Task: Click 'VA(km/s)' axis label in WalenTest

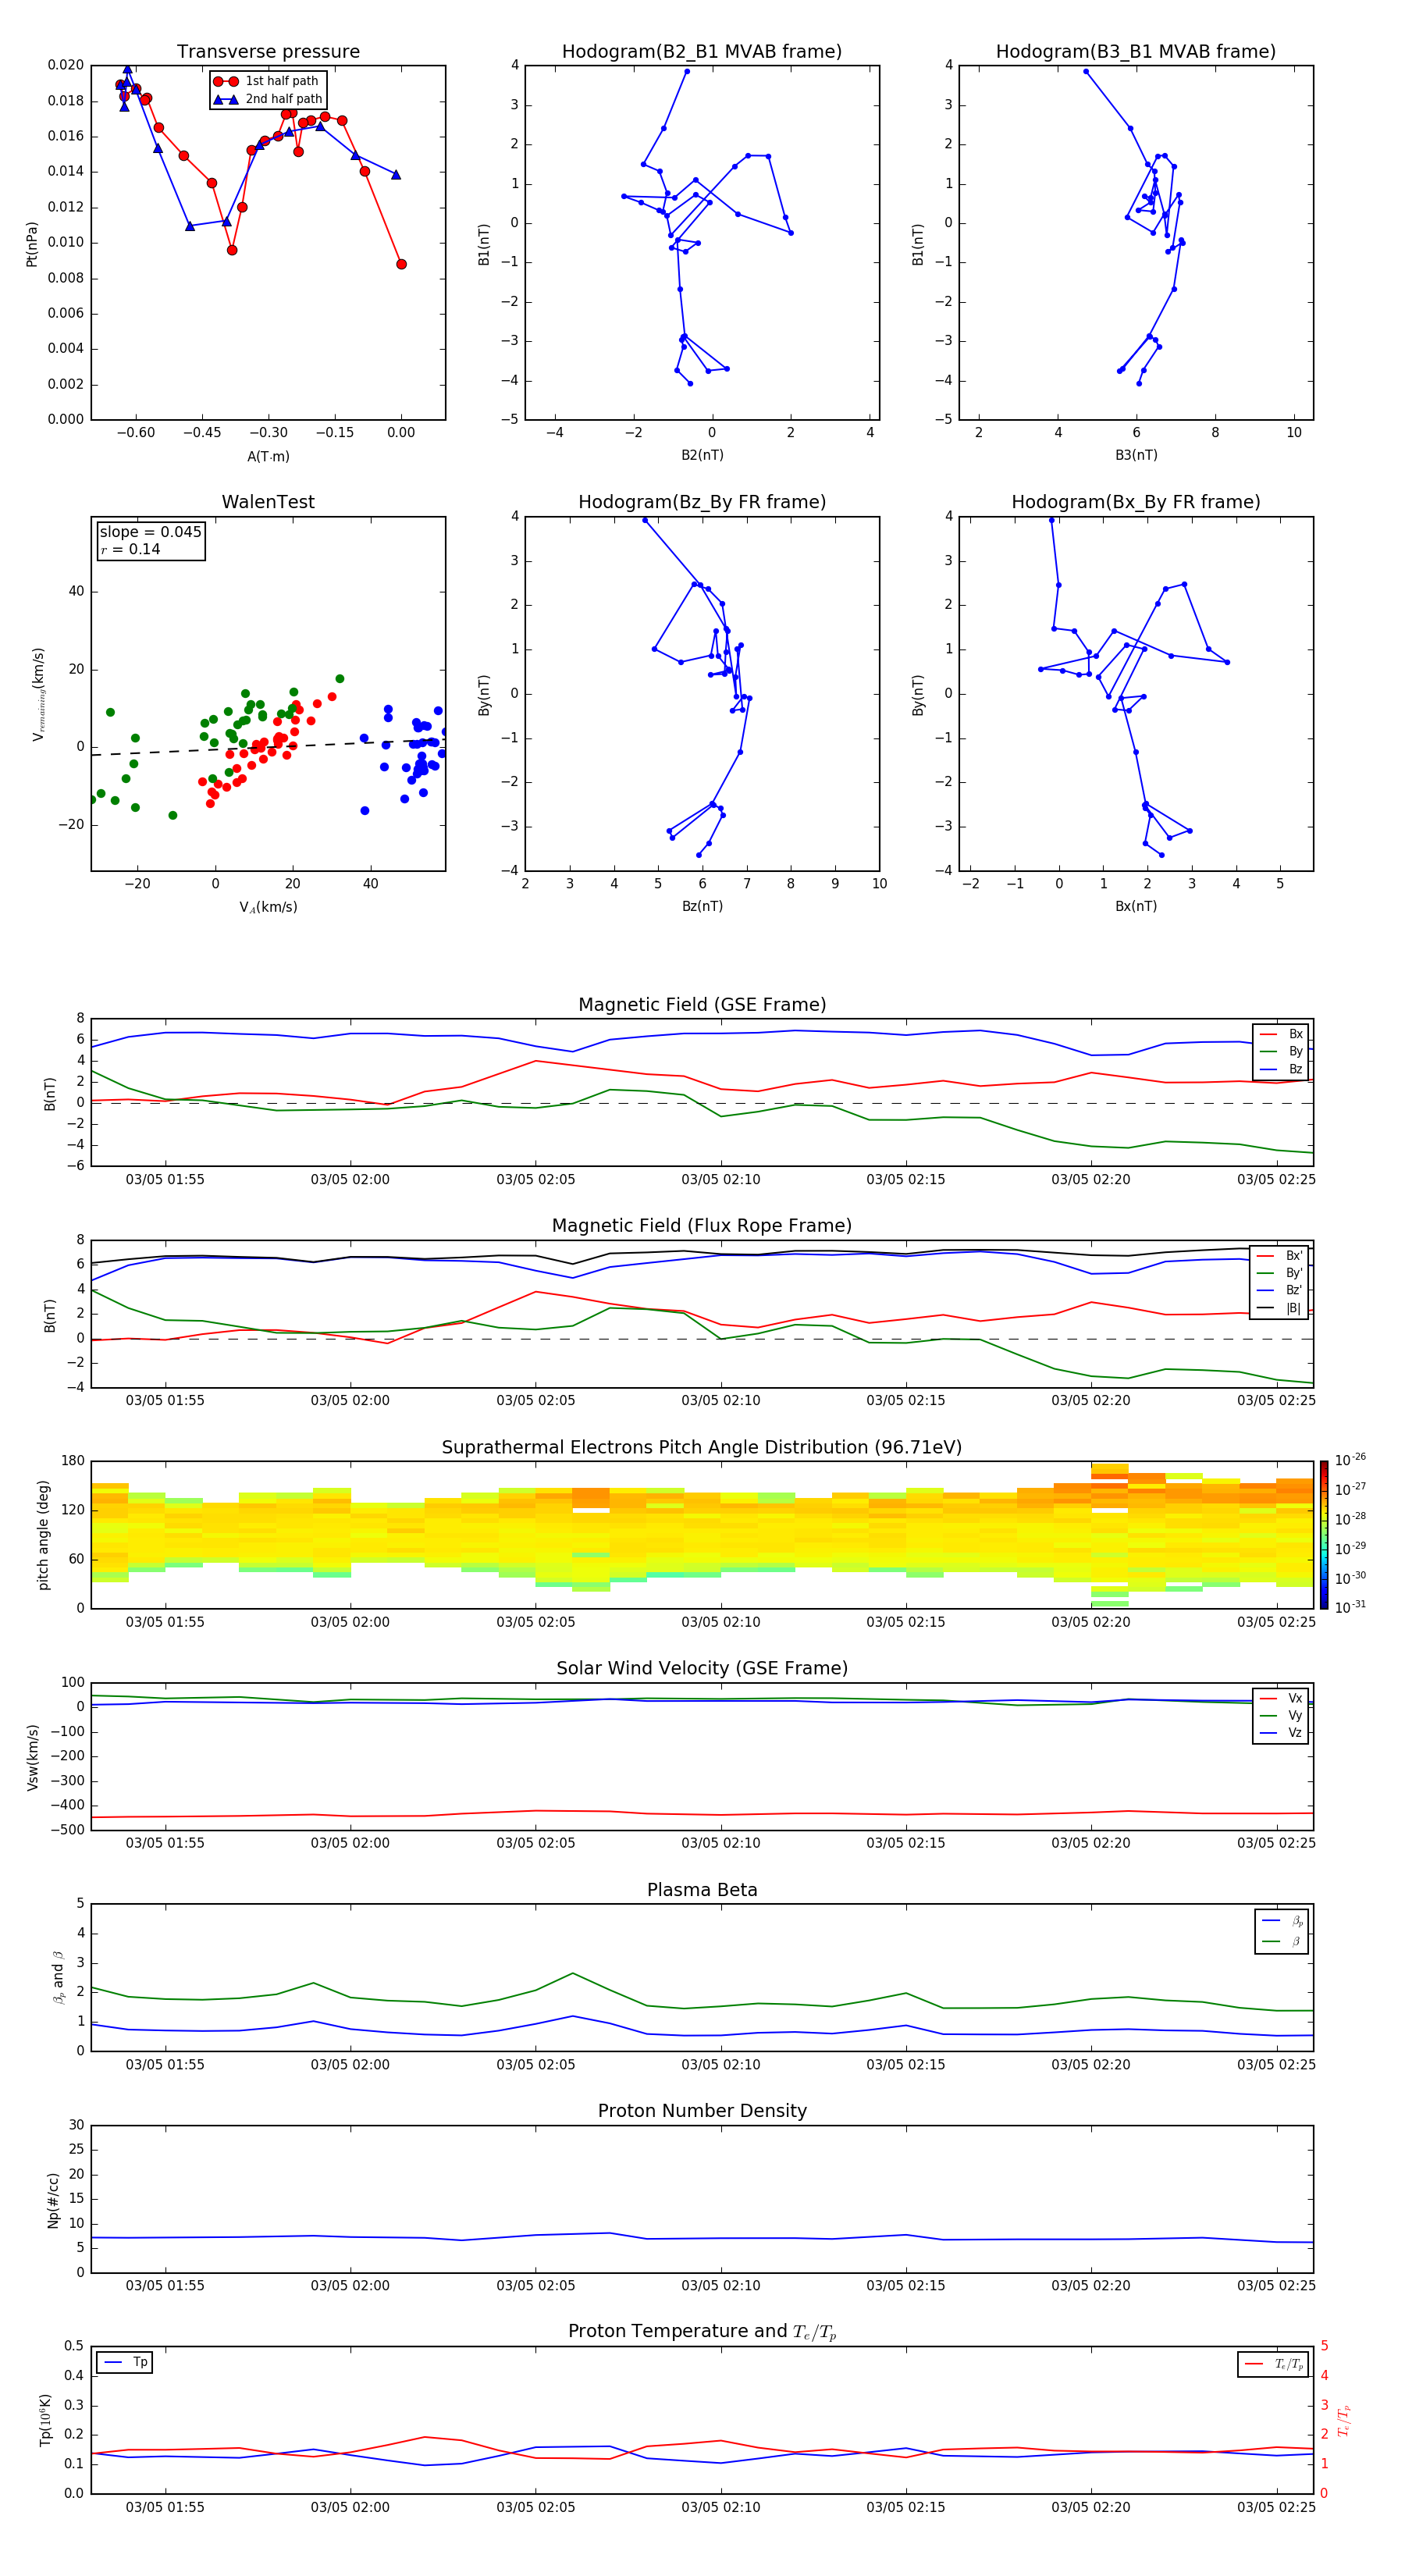Action: 268,908
